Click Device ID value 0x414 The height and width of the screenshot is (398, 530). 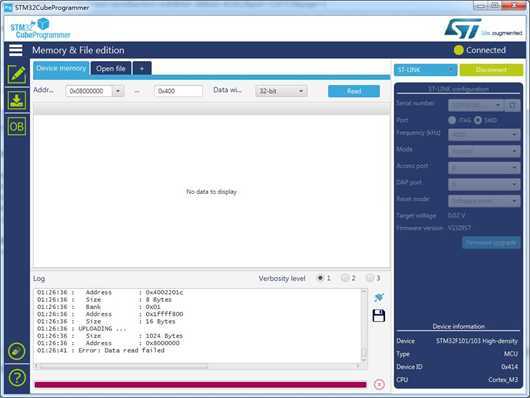tap(509, 367)
